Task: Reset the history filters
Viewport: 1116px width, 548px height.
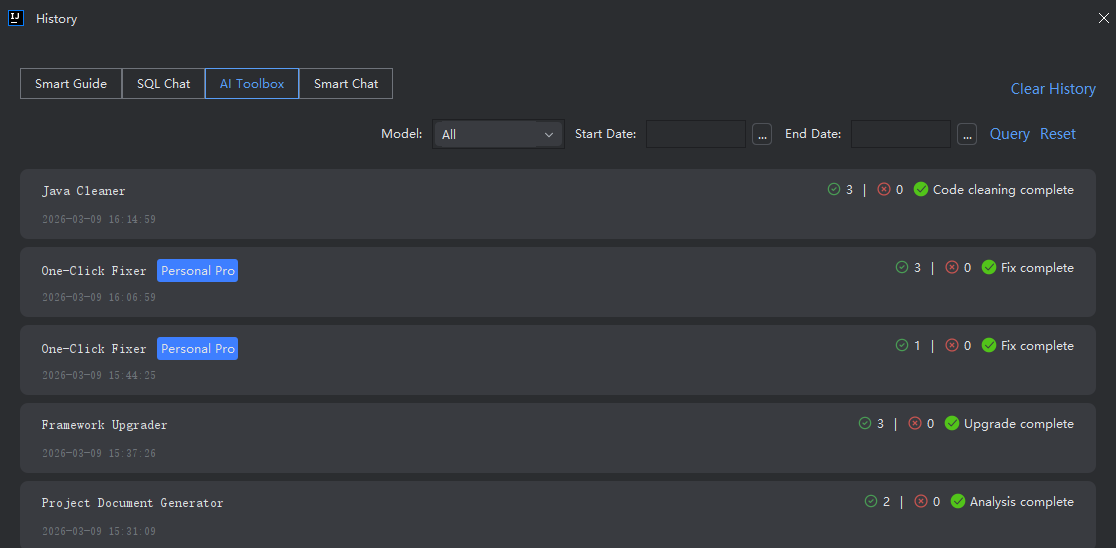Action: pos(1058,134)
